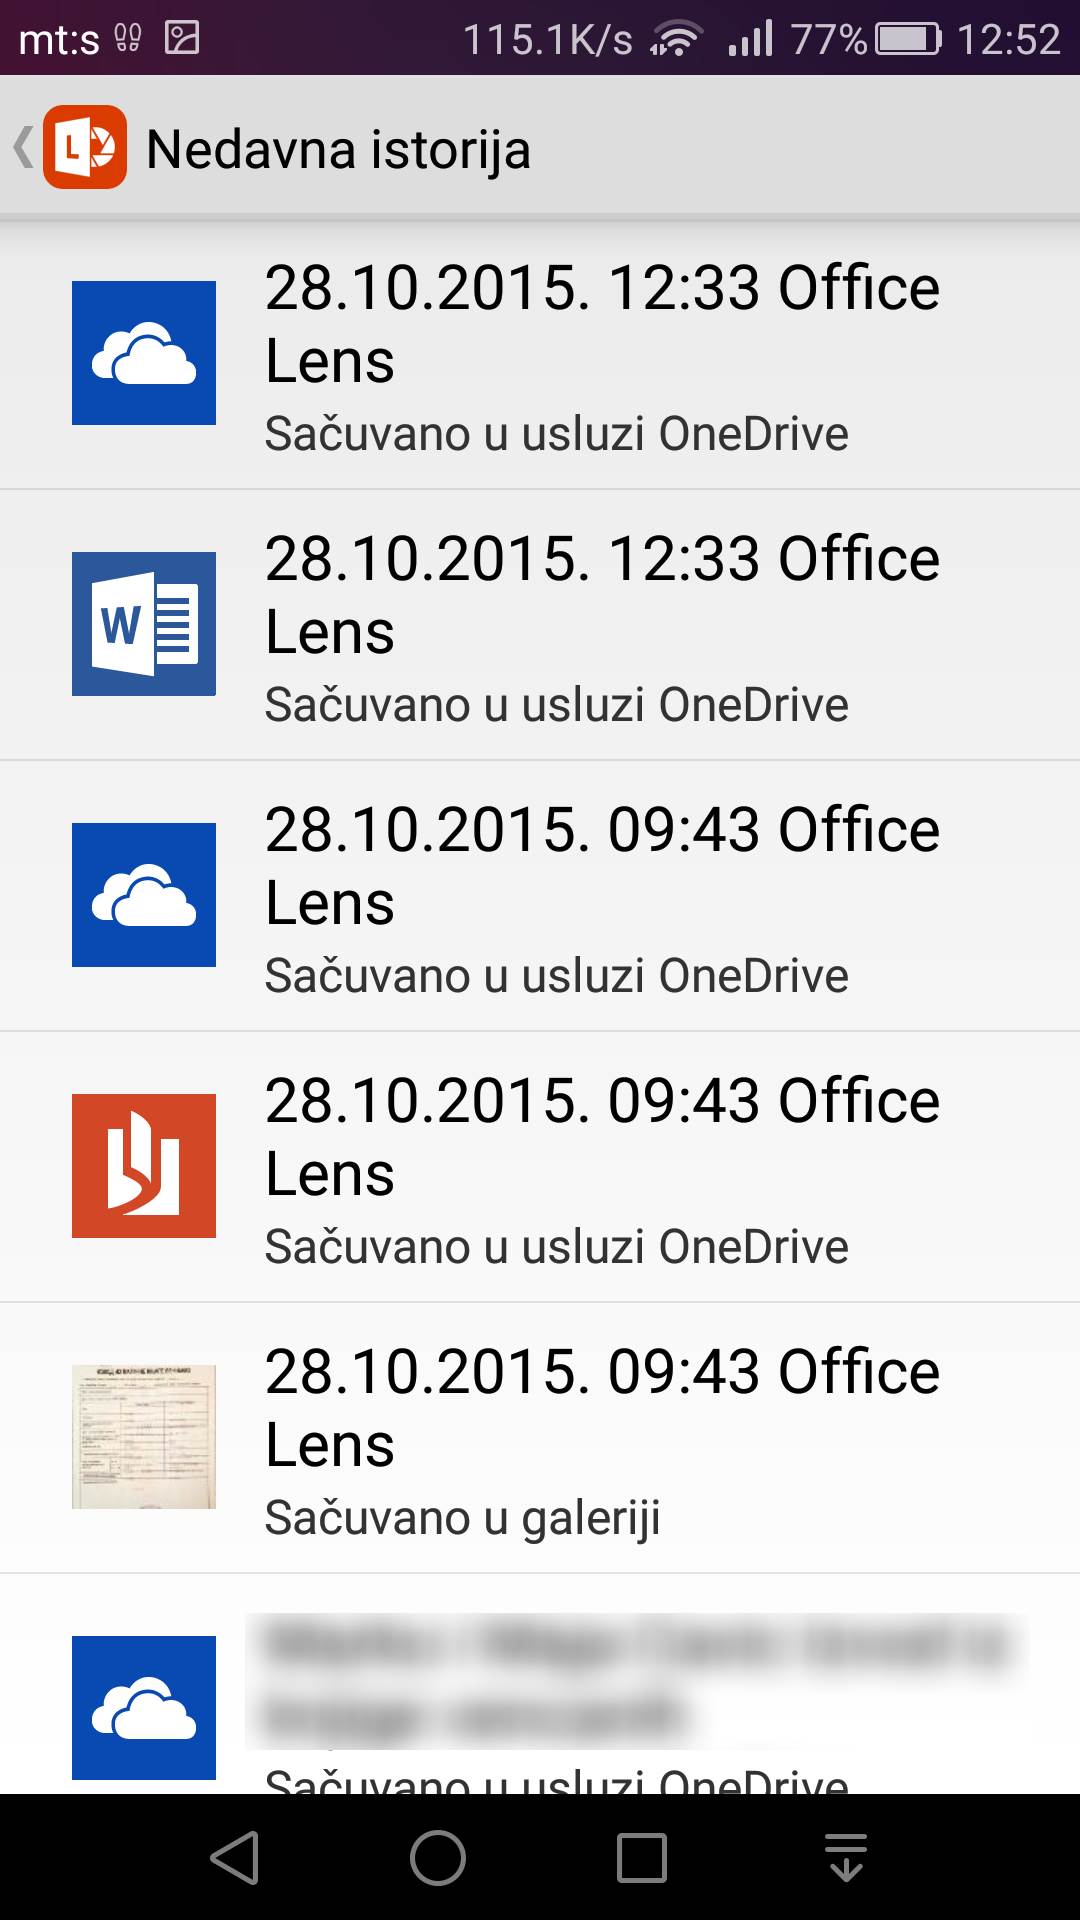
Task: Tap the red Office Lens file icon
Action: (144, 1166)
